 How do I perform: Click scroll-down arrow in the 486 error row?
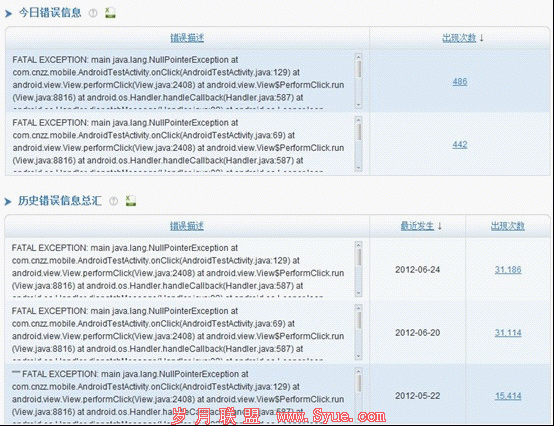pyautogui.click(x=359, y=105)
